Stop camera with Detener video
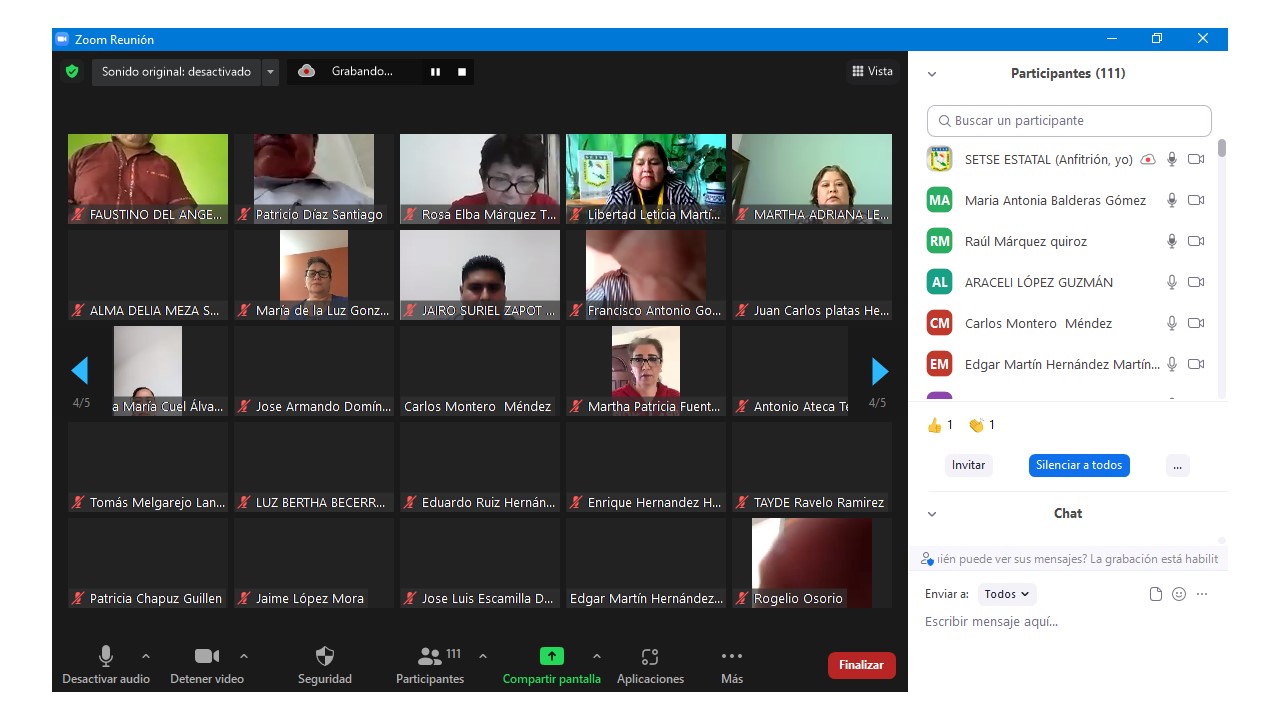The image size is (1280, 720). [x=207, y=665]
